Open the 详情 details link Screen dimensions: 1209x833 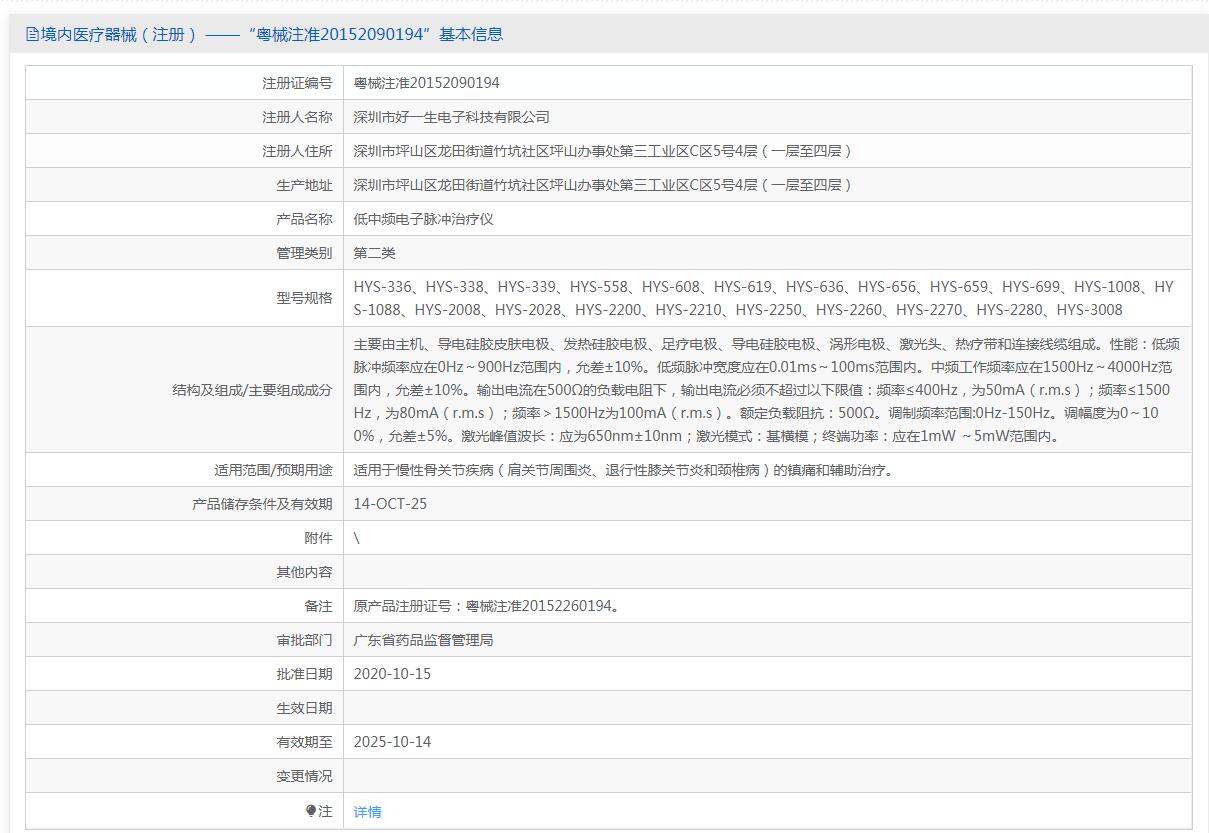point(367,812)
